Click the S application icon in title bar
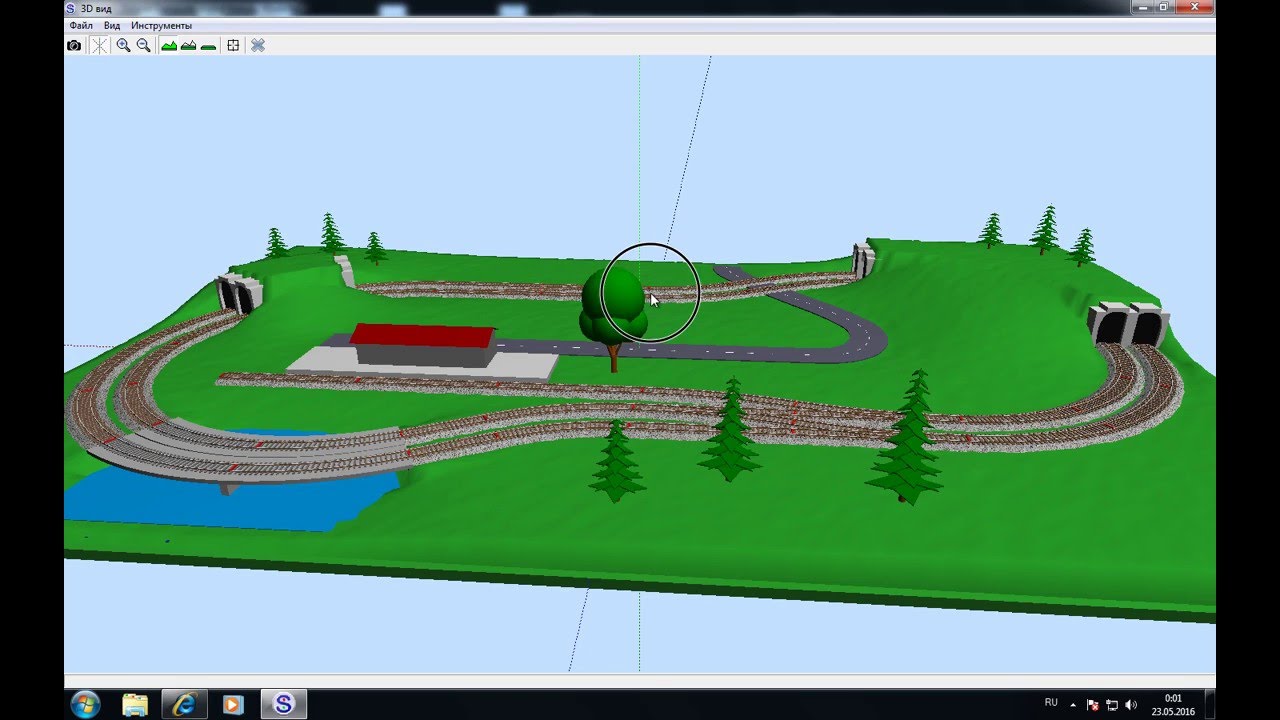Image resolution: width=1280 pixels, height=720 pixels. [70, 8]
